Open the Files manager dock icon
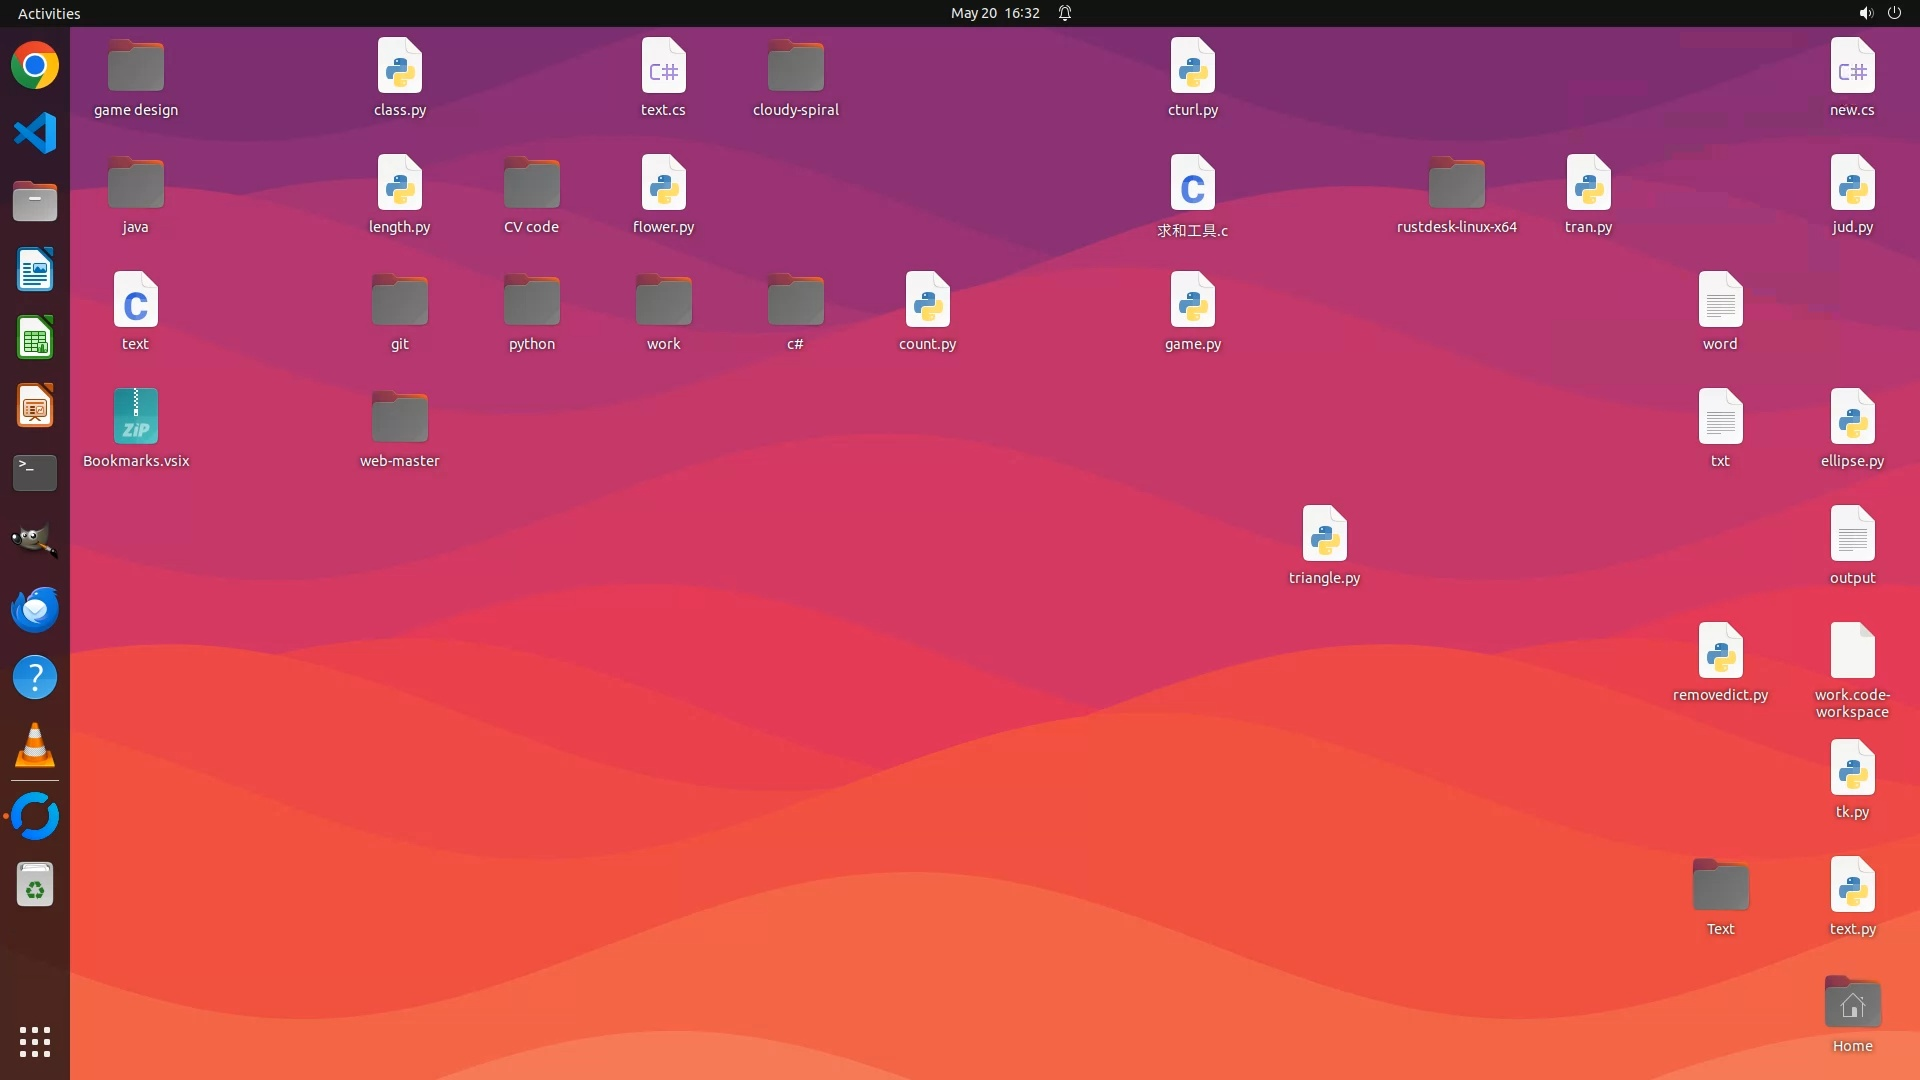Image resolution: width=1920 pixels, height=1080 pixels. [x=35, y=202]
